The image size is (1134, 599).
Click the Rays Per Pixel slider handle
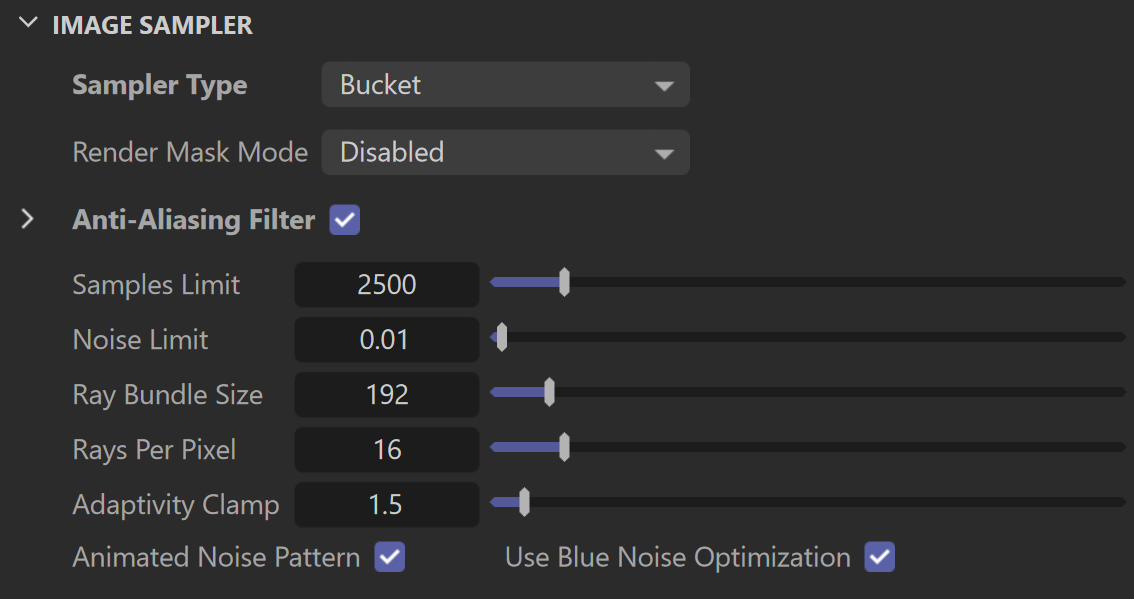(564, 447)
